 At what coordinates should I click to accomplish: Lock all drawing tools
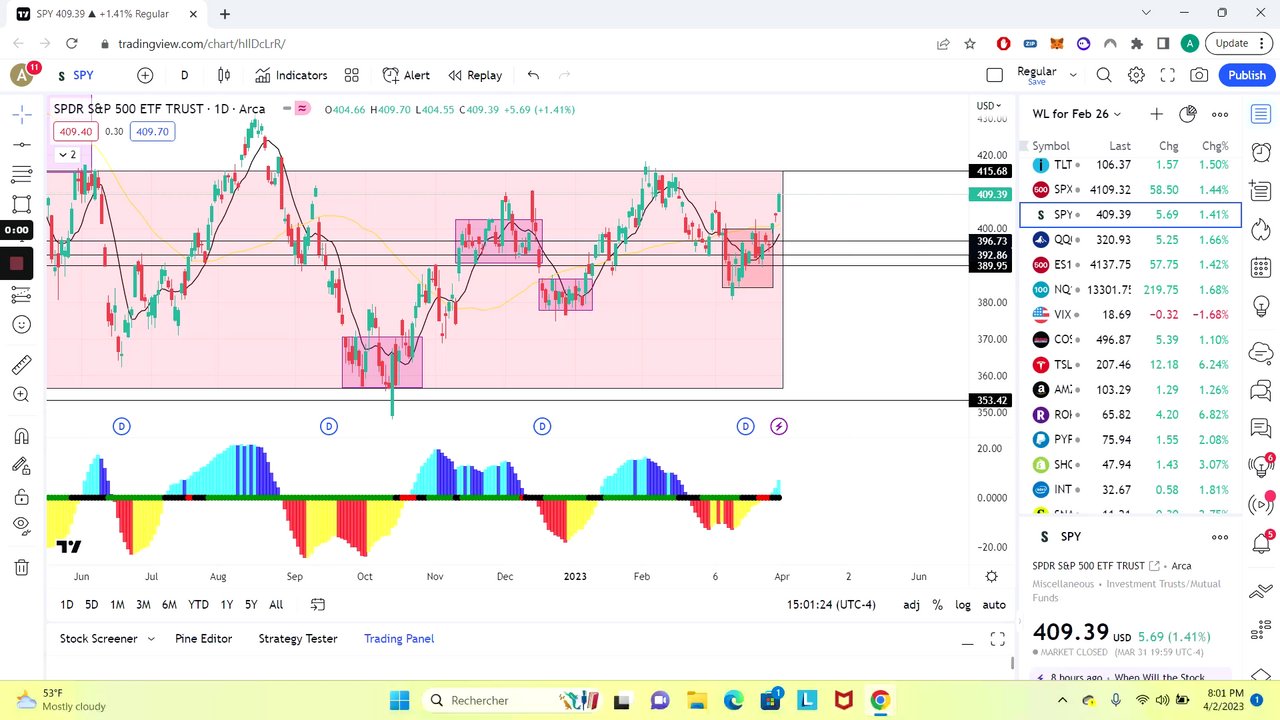[x=22, y=496]
